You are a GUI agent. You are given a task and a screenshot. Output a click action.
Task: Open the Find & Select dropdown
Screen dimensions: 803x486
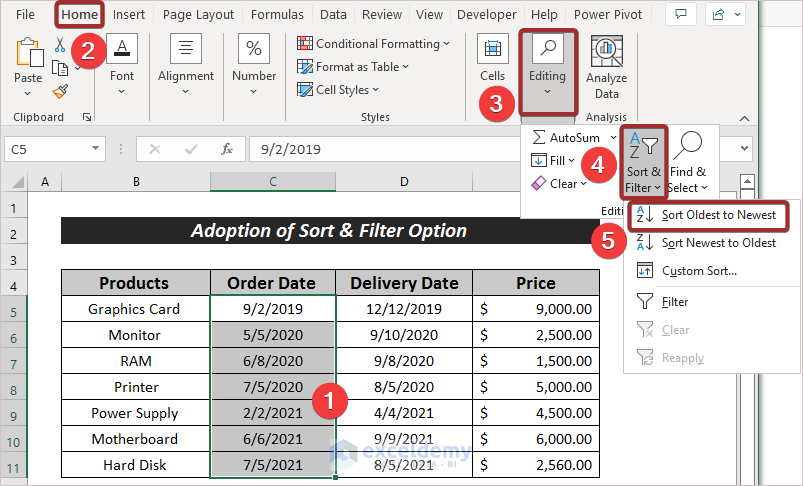pos(687,160)
